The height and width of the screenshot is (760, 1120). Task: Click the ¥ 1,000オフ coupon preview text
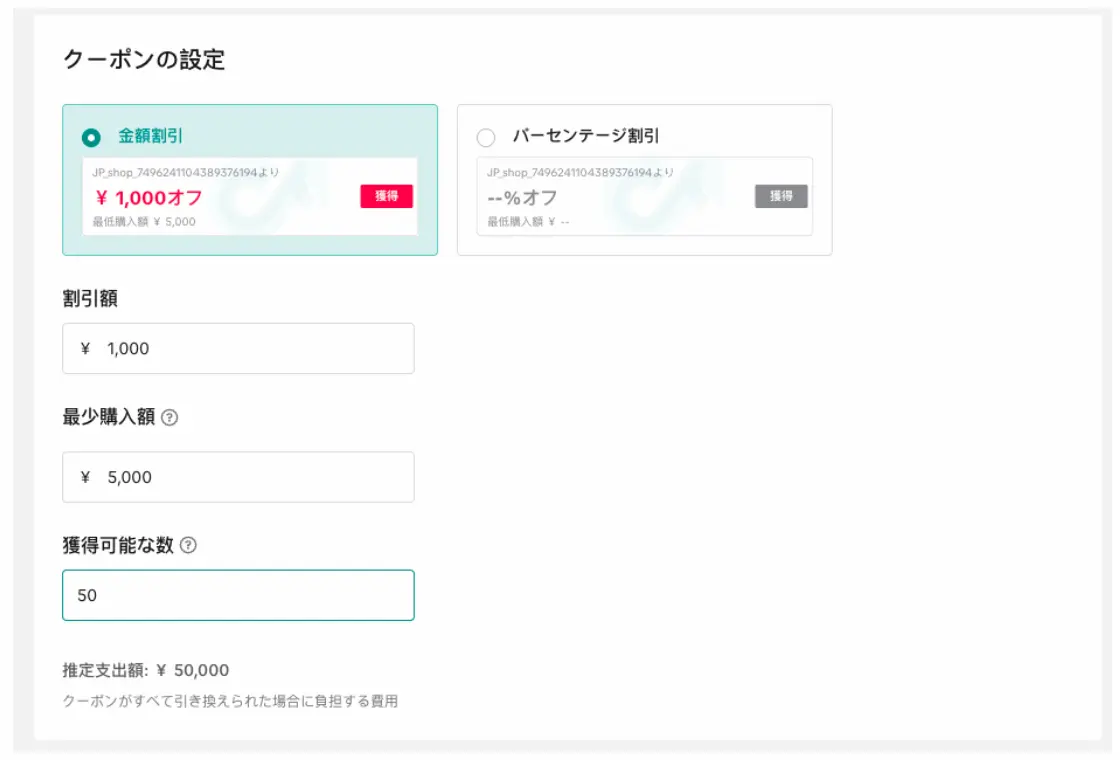(149, 198)
